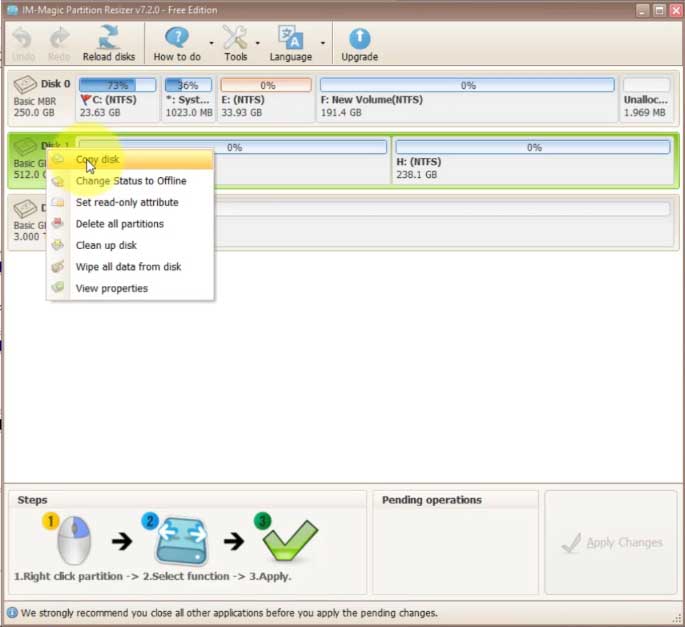Open the Tools wrench icon
Image resolution: width=685 pixels, height=627 pixels.
click(x=235, y=38)
